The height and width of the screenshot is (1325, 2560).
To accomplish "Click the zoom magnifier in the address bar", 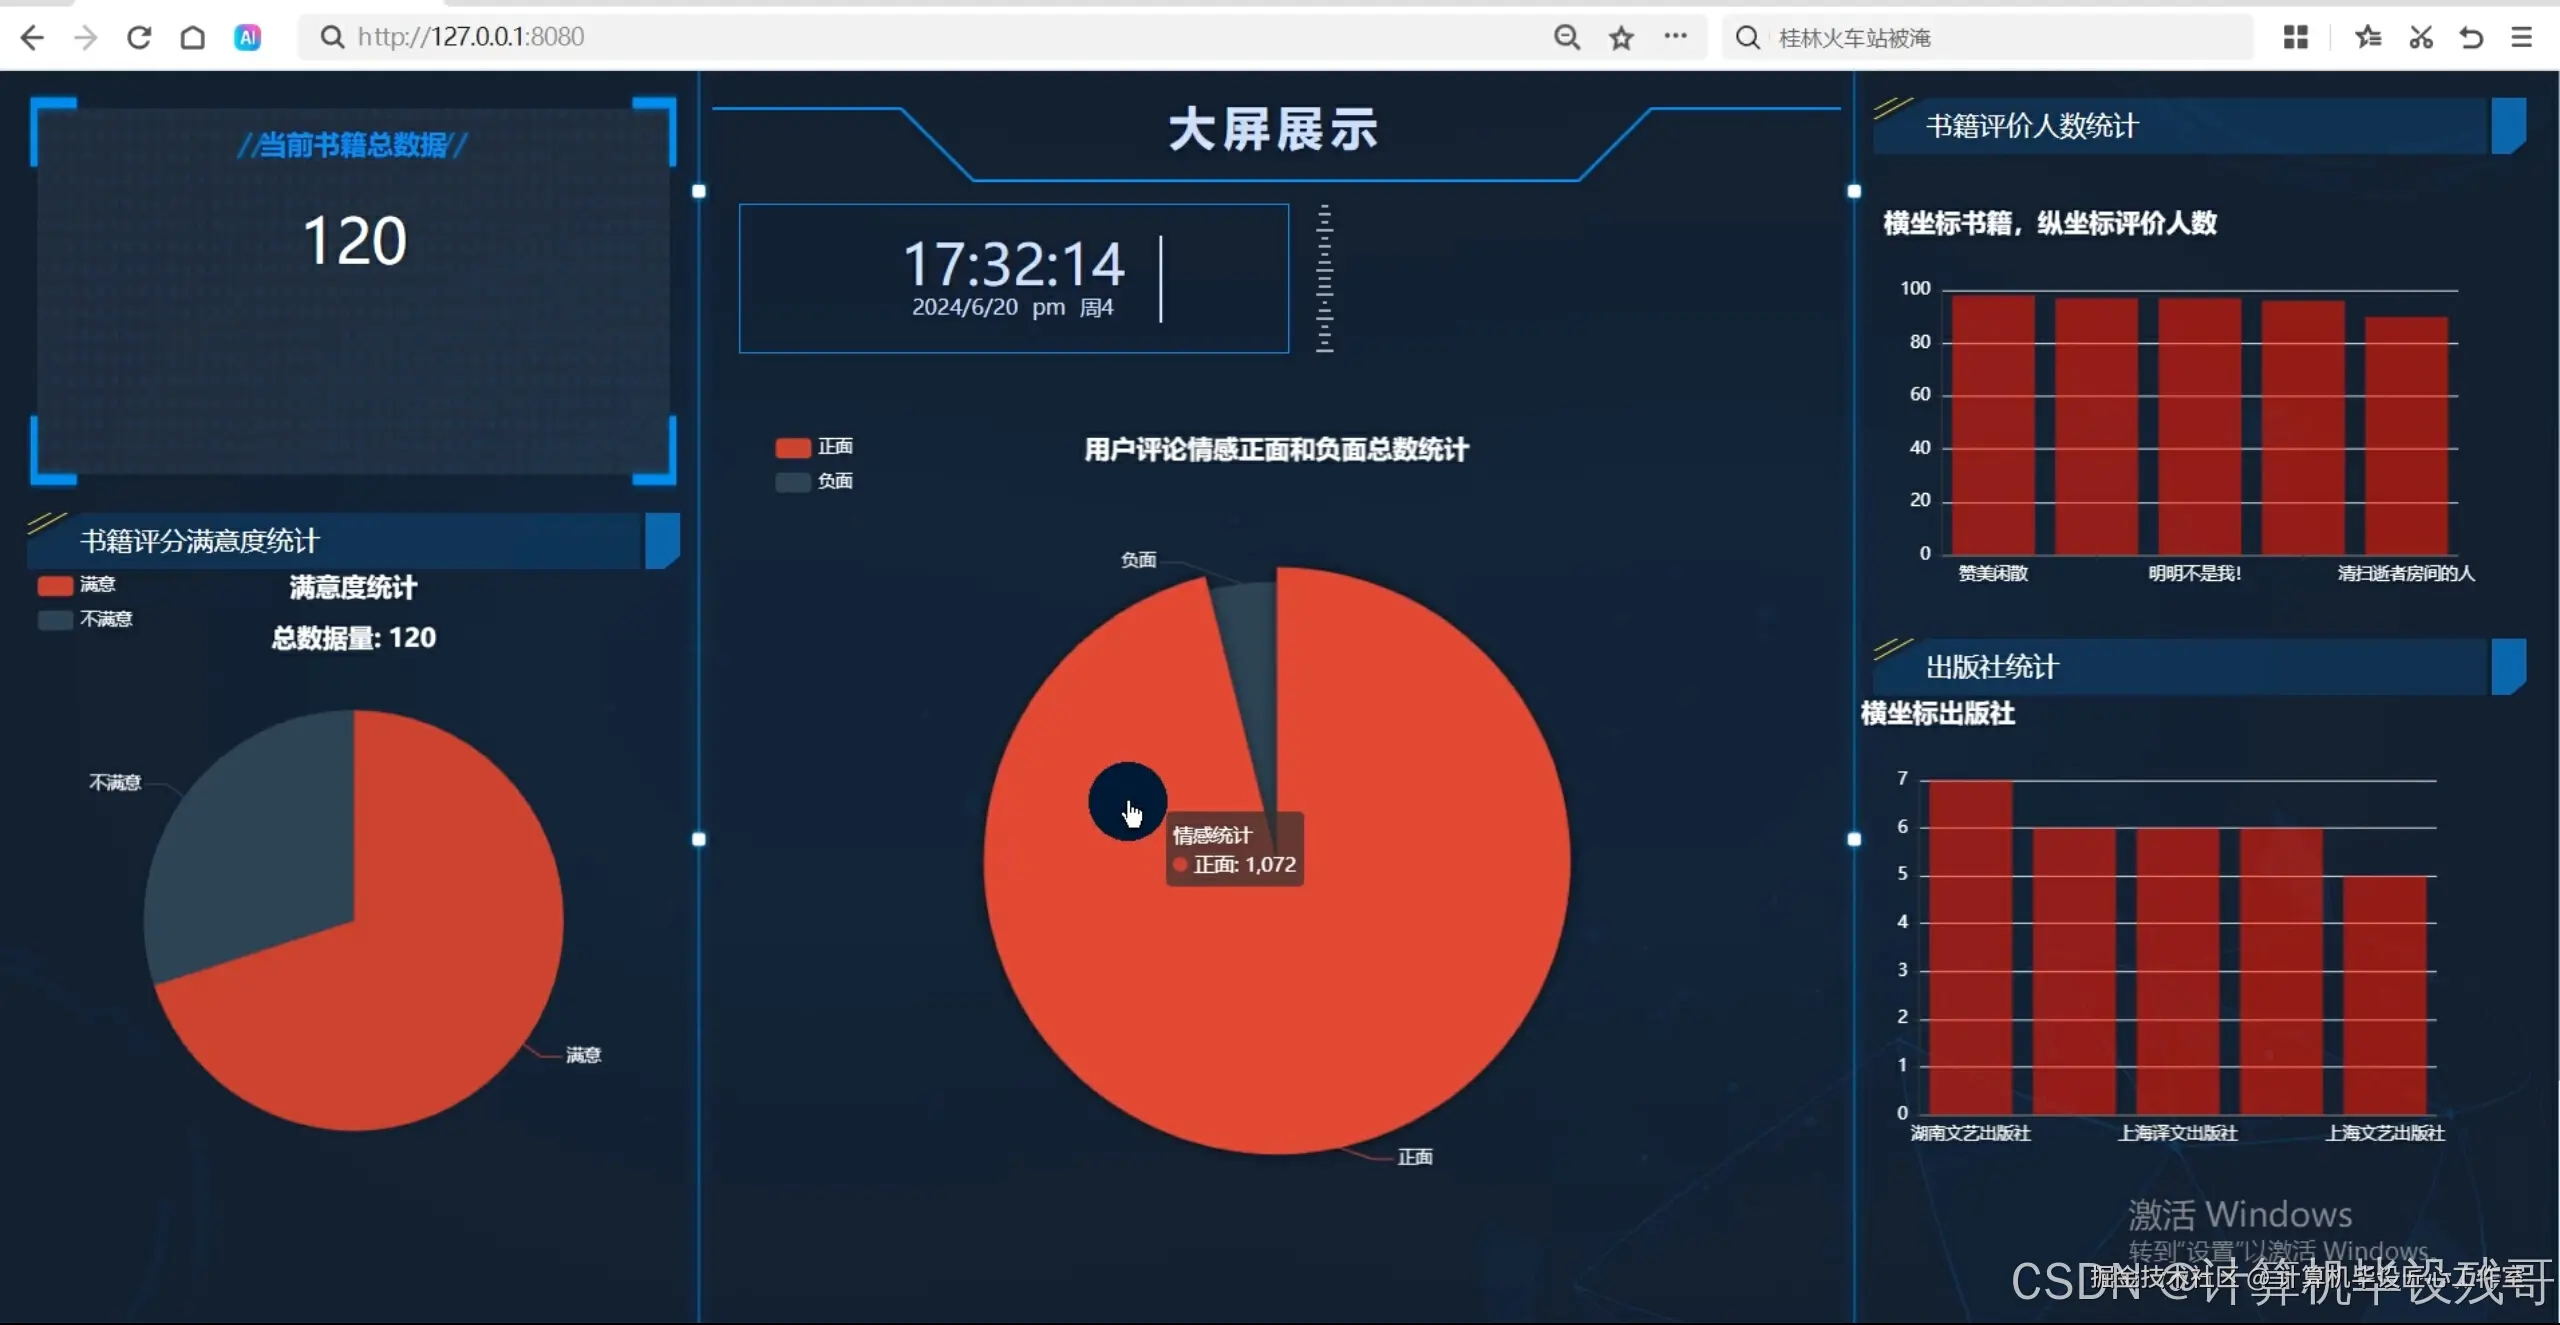I will pyautogui.click(x=1566, y=37).
